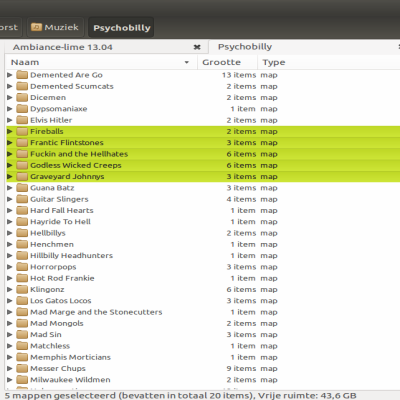Select the Godless Wicked Creeps row
Image resolution: width=400 pixels, height=400 pixels.
click(203, 165)
